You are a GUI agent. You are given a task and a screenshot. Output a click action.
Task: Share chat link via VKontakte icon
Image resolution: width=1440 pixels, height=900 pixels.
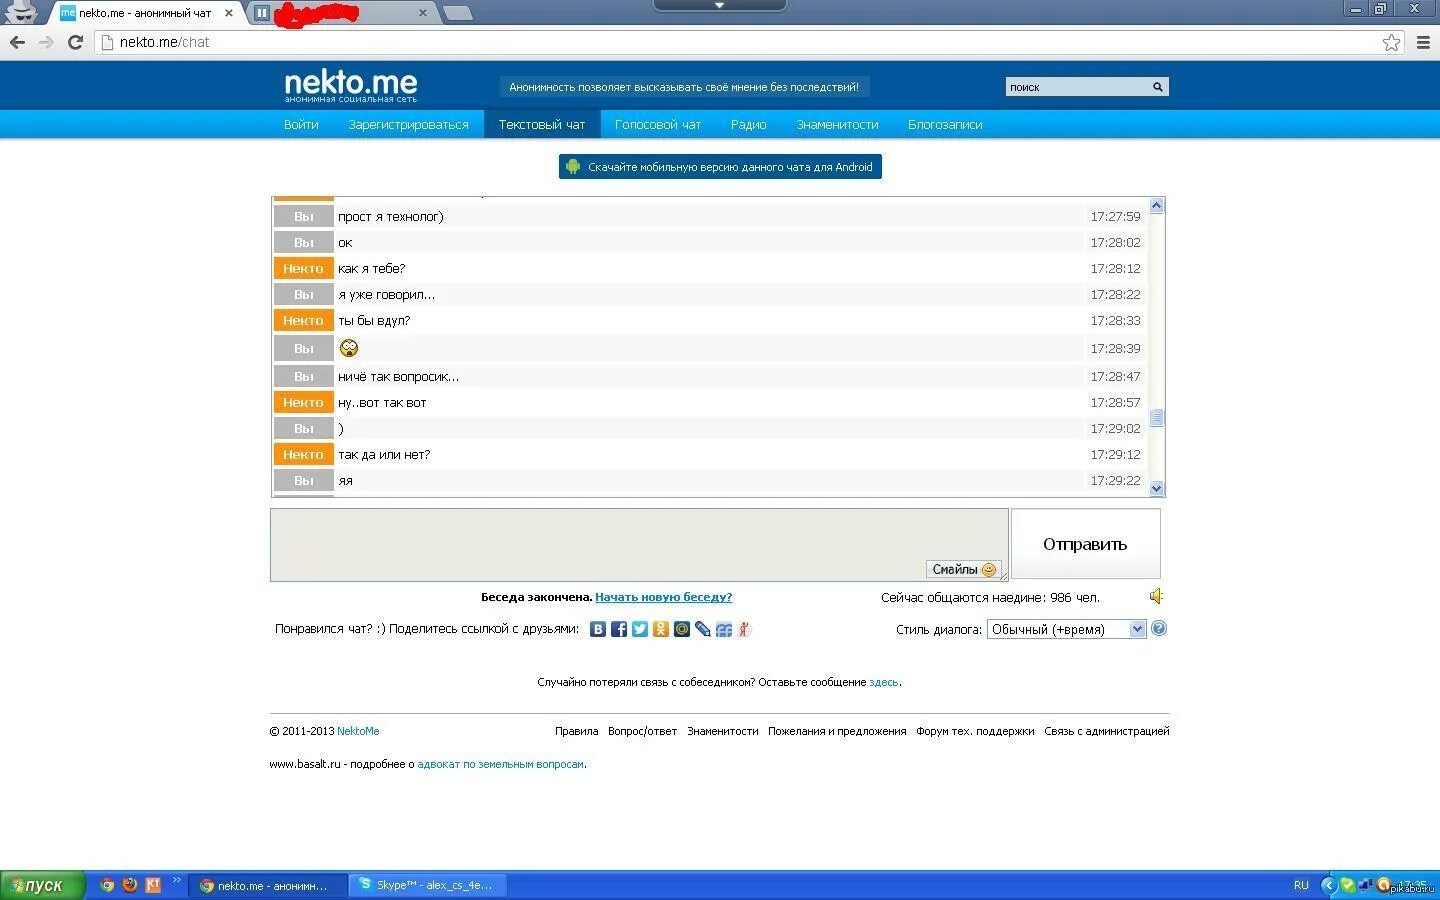pyautogui.click(x=598, y=629)
